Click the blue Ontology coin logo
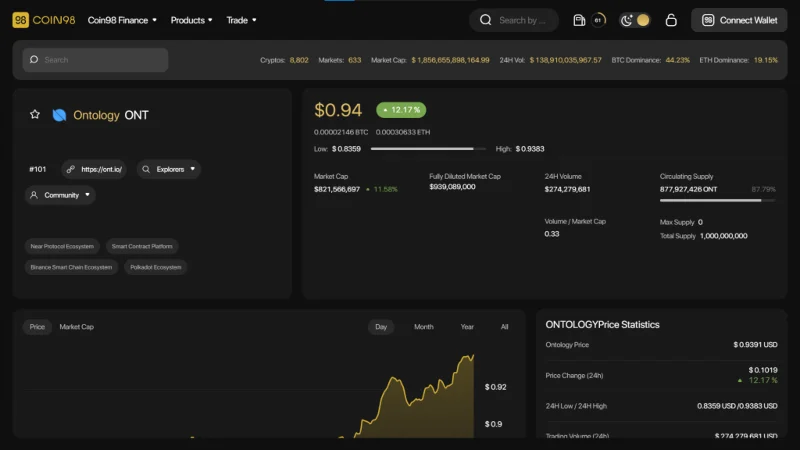Viewport: 800px width, 450px height. coord(59,115)
